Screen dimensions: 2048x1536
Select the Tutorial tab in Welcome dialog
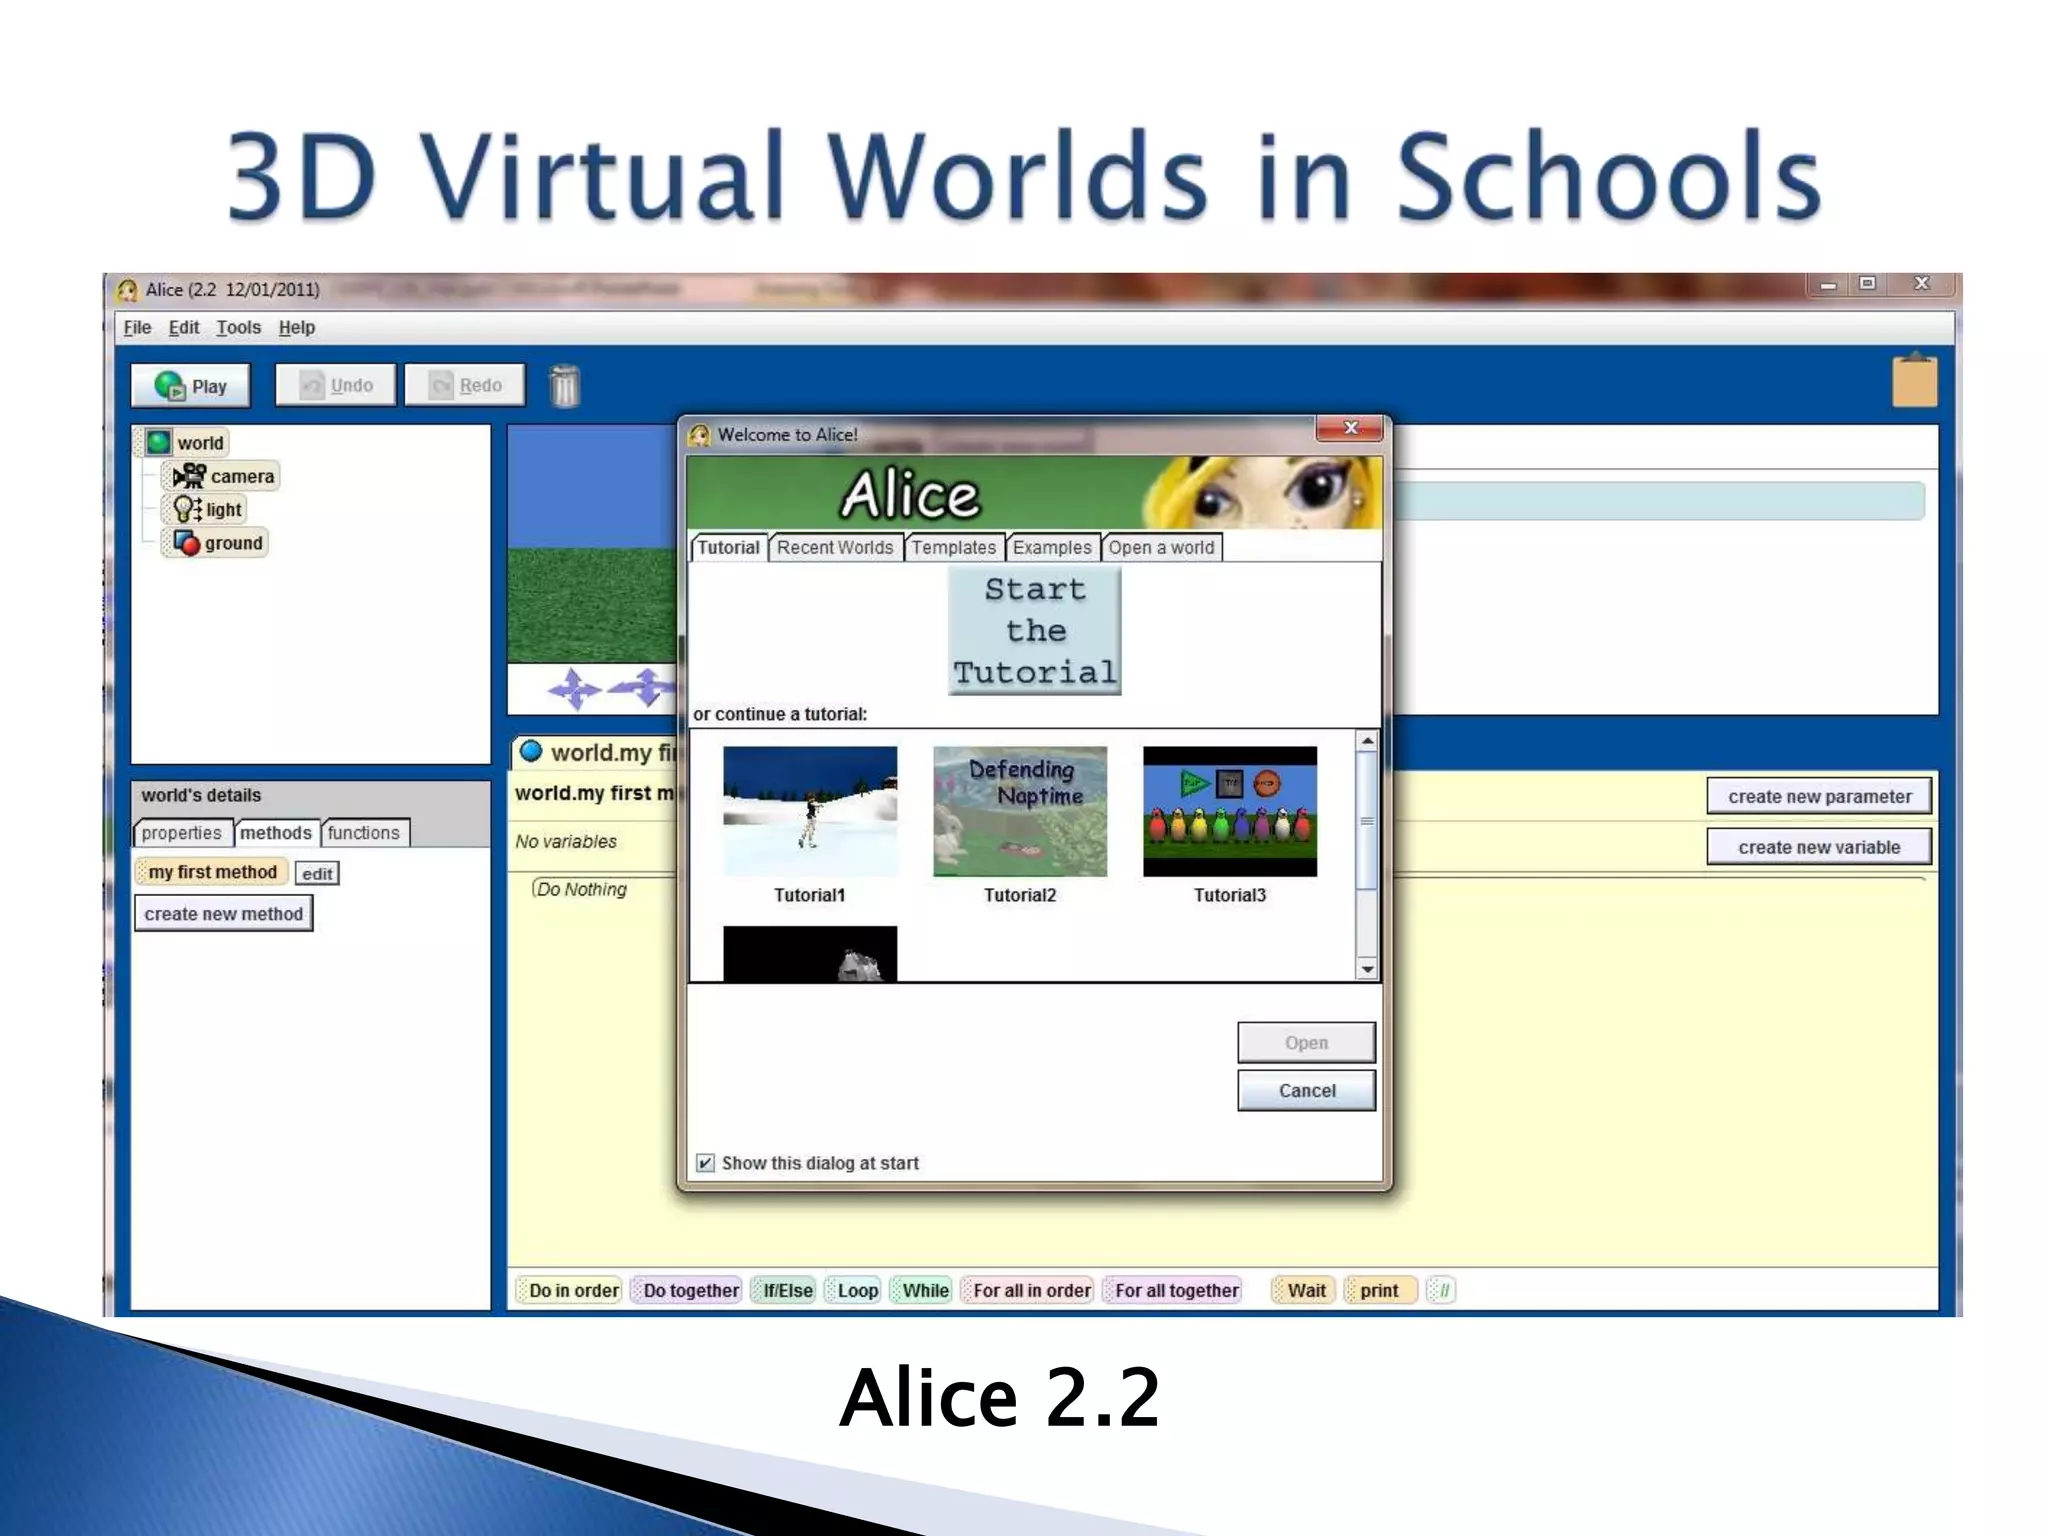pos(729,548)
